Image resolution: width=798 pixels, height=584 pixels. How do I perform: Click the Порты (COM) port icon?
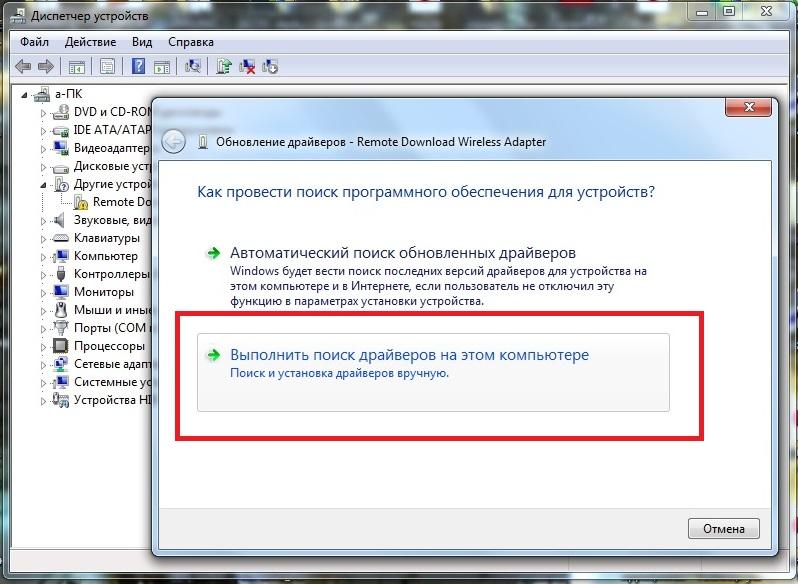pyautogui.click(x=61, y=328)
